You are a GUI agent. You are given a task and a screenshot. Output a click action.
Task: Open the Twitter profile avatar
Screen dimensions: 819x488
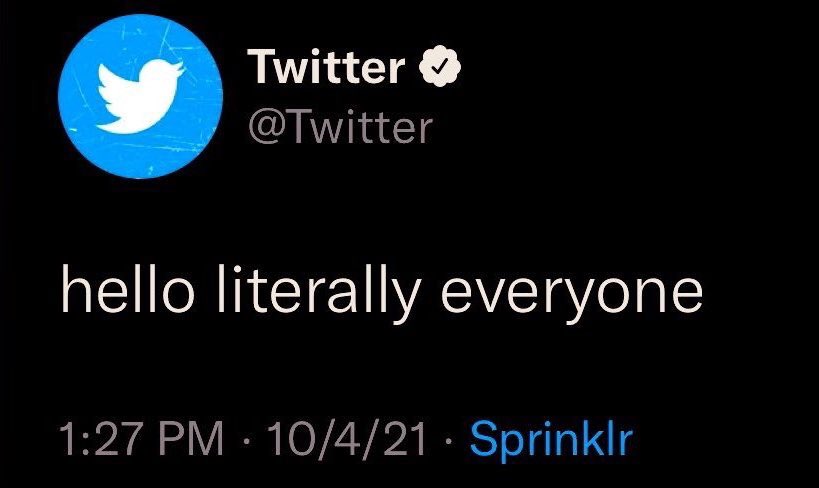[141, 97]
